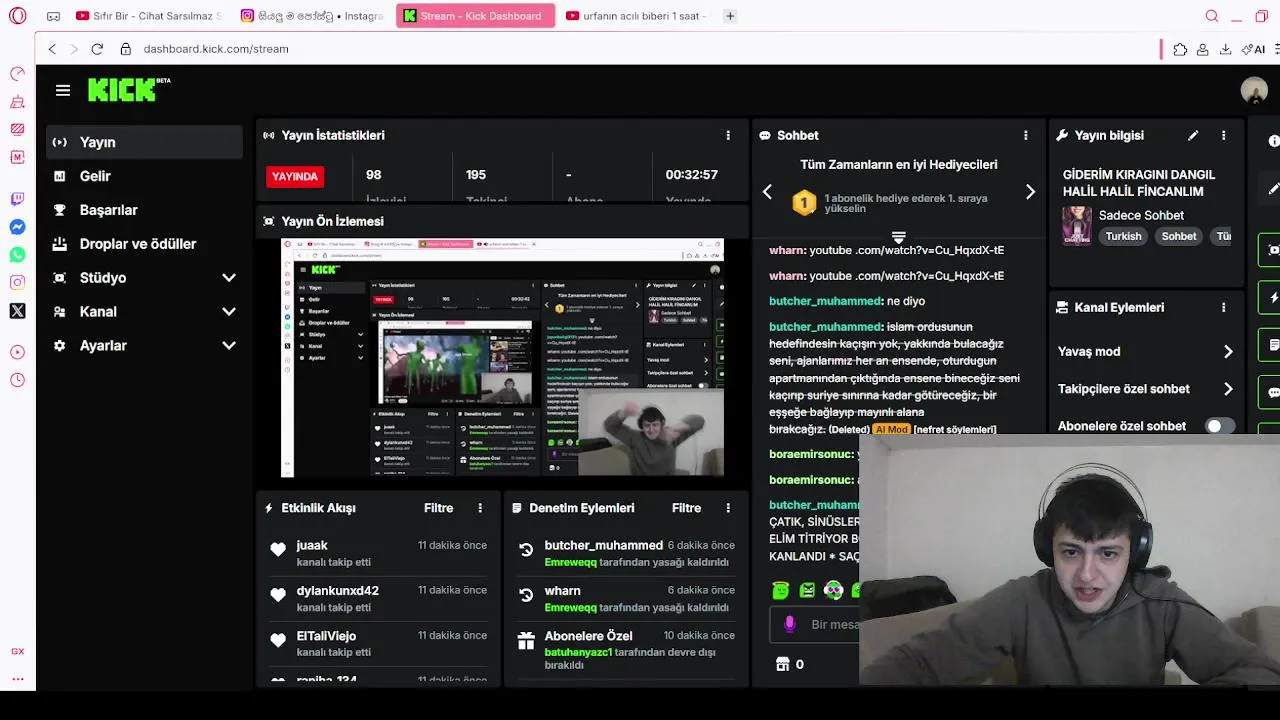
Task: Select Yayın in sidebar
Action: click(144, 142)
